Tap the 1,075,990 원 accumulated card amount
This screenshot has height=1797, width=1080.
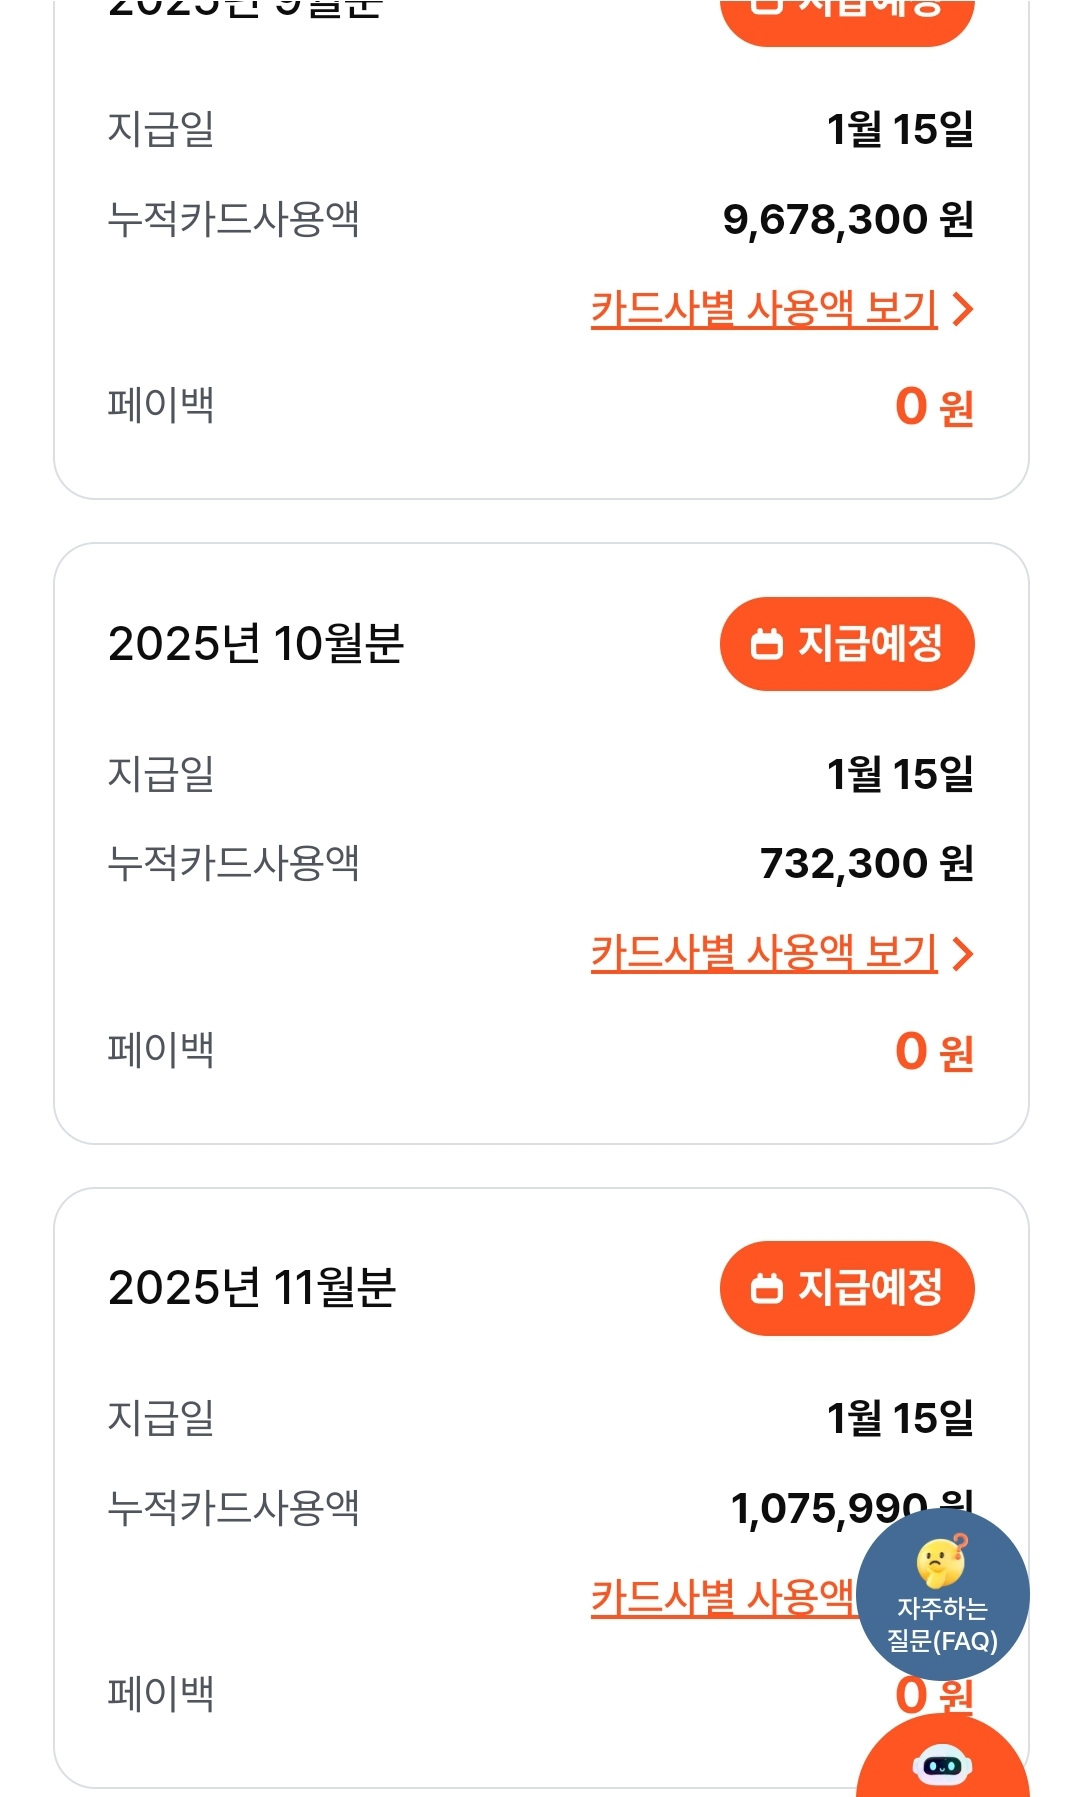pos(828,1508)
